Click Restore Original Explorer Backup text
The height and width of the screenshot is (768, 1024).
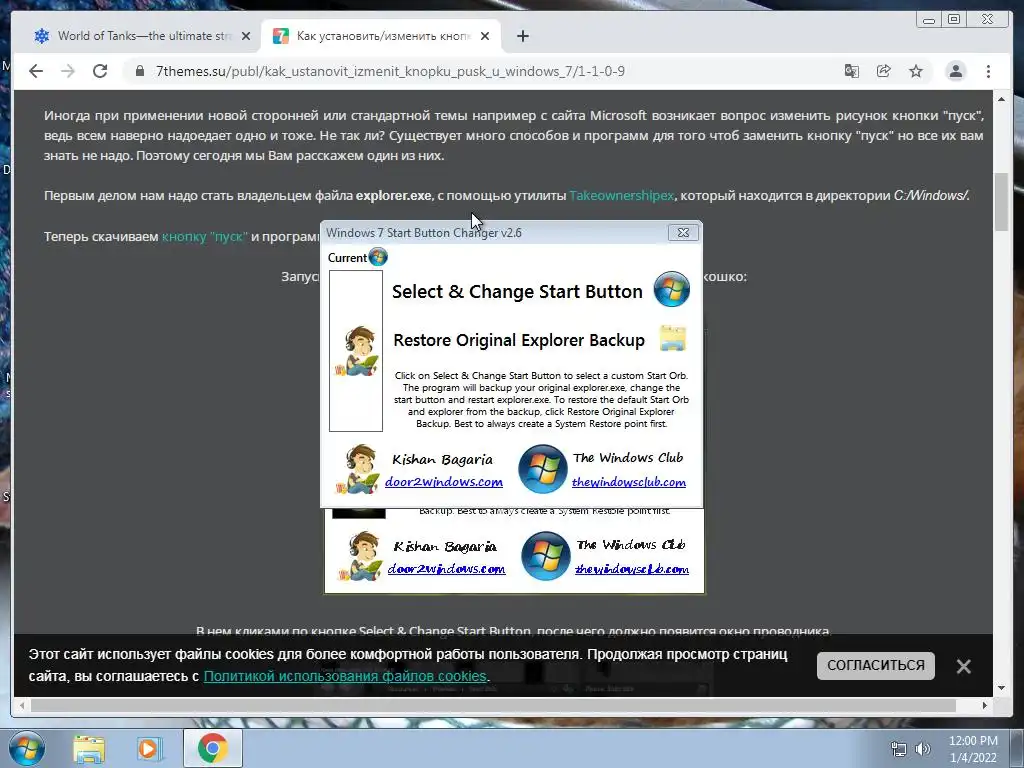[519, 340]
